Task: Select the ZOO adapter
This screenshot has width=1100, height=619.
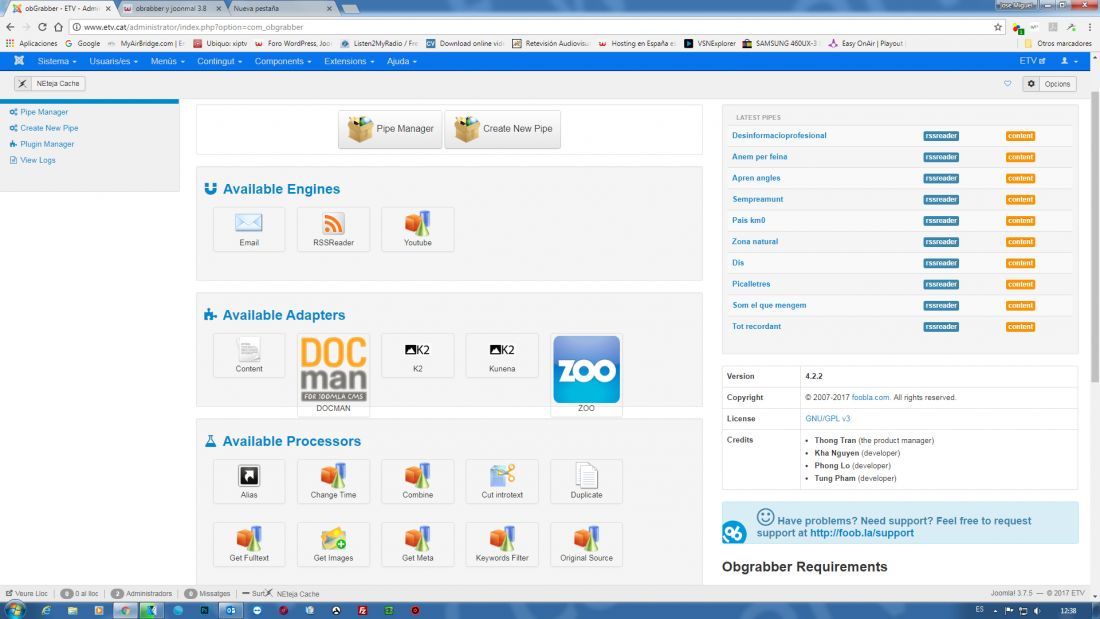Action: click(x=586, y=373)
